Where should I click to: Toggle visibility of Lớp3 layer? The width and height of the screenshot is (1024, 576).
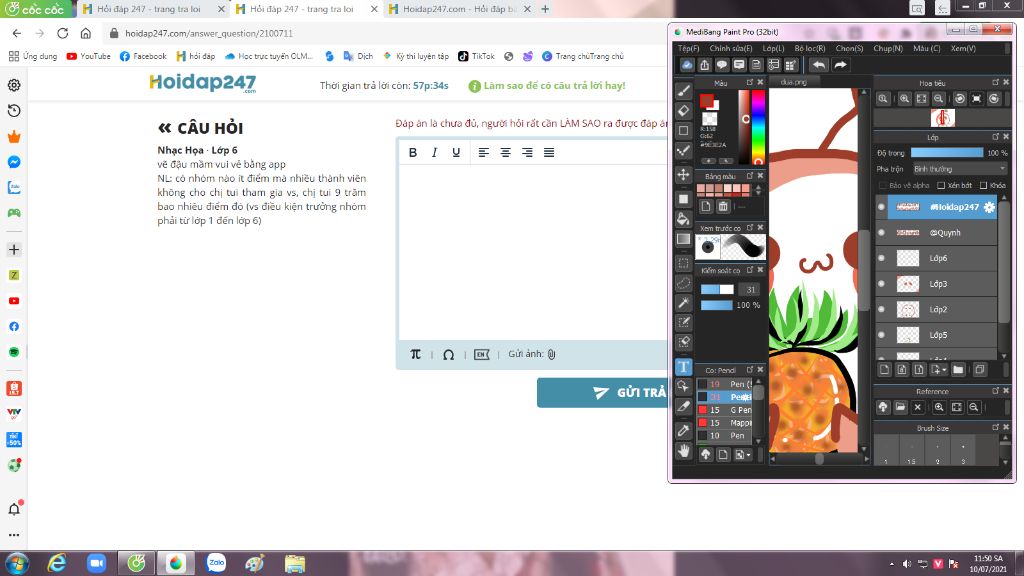(x=882, y=283)
